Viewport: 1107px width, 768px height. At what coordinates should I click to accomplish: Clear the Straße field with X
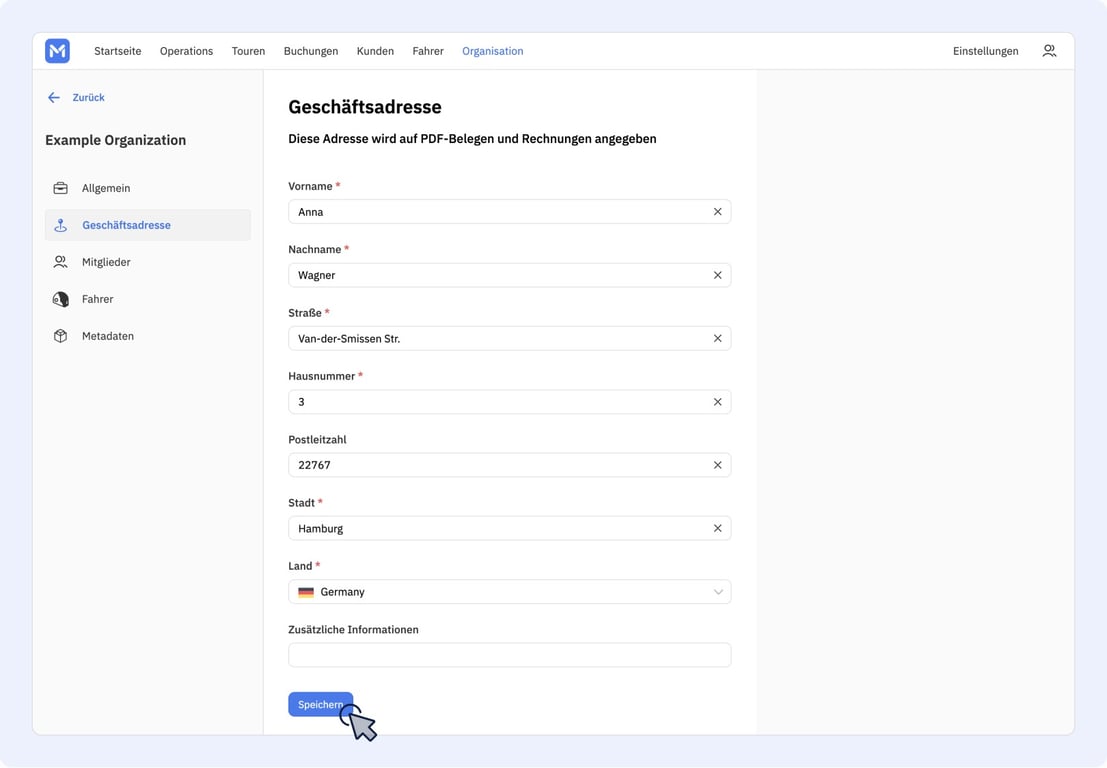click(x=717, y=338)
